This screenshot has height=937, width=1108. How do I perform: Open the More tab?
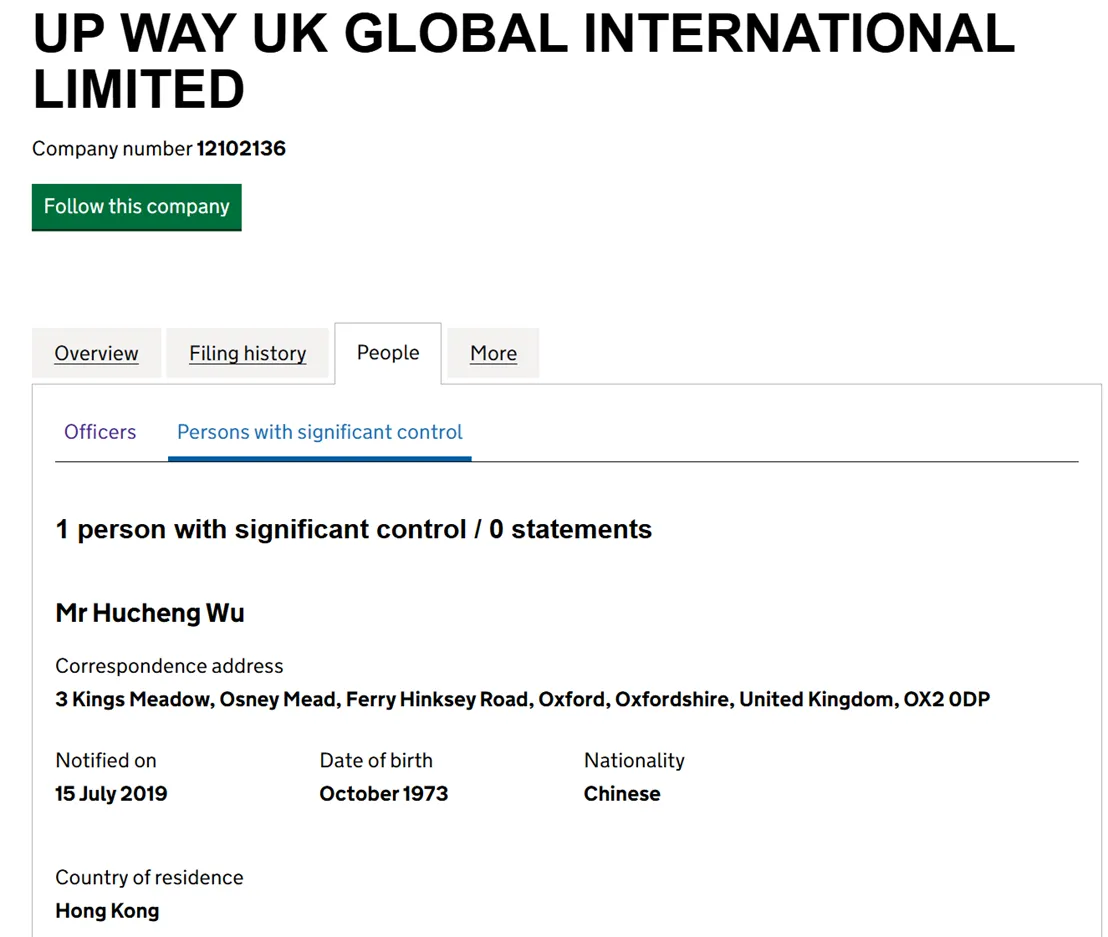pos(493,353)
